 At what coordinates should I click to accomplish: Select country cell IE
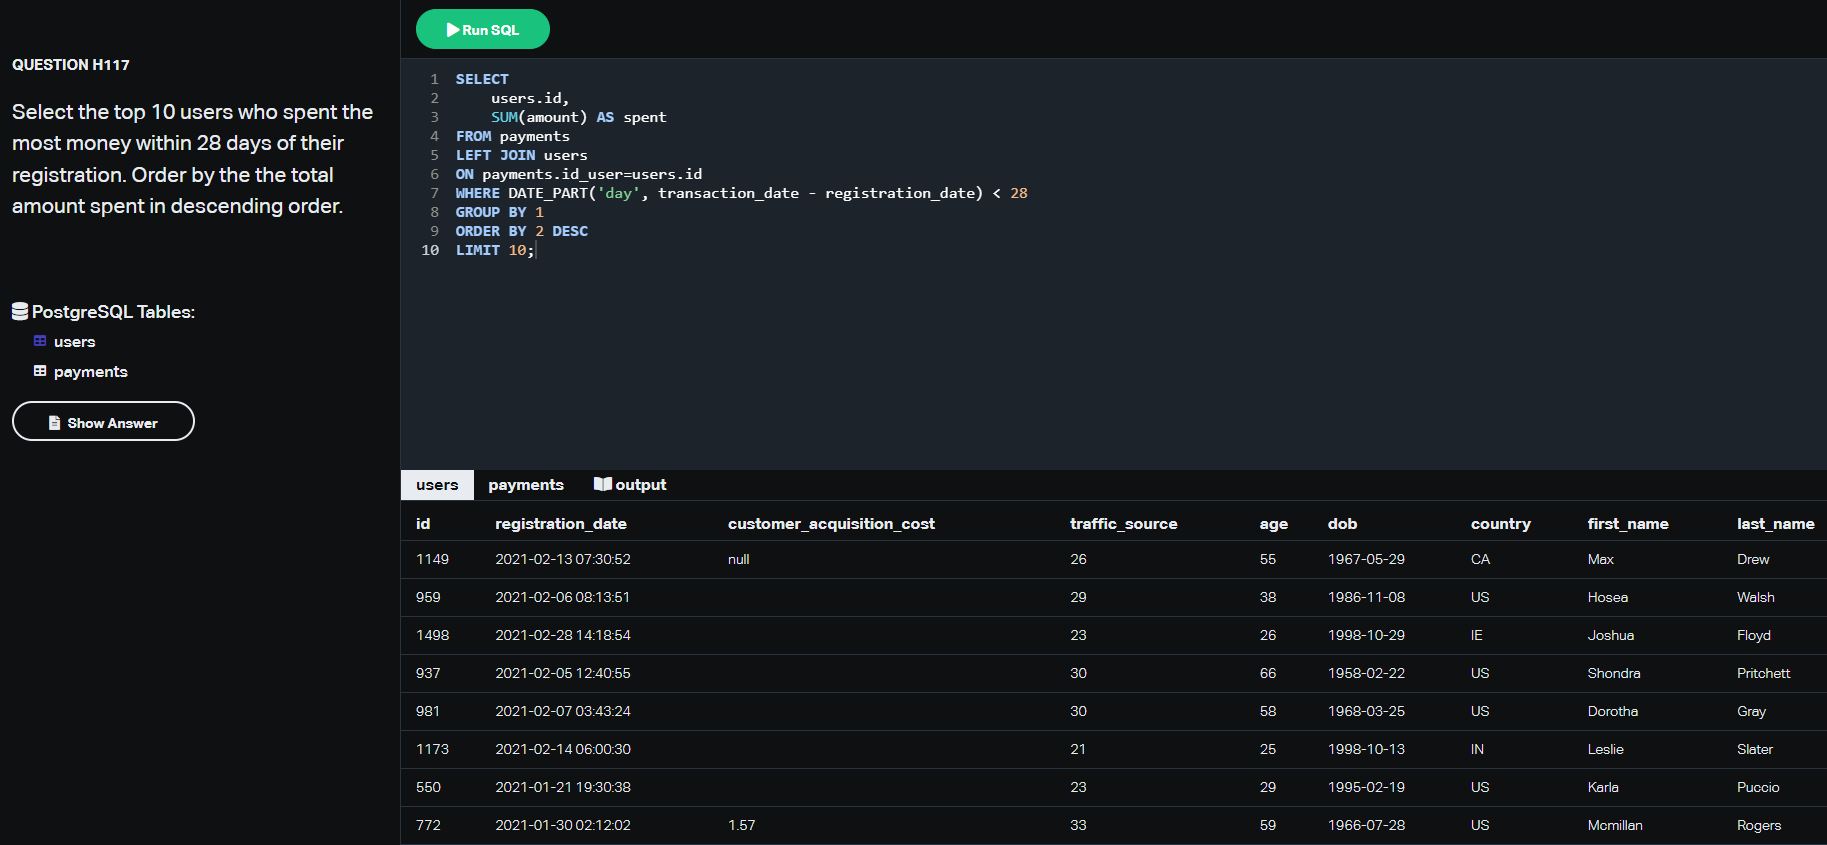pyautogui.click(x=1477, y=635)
